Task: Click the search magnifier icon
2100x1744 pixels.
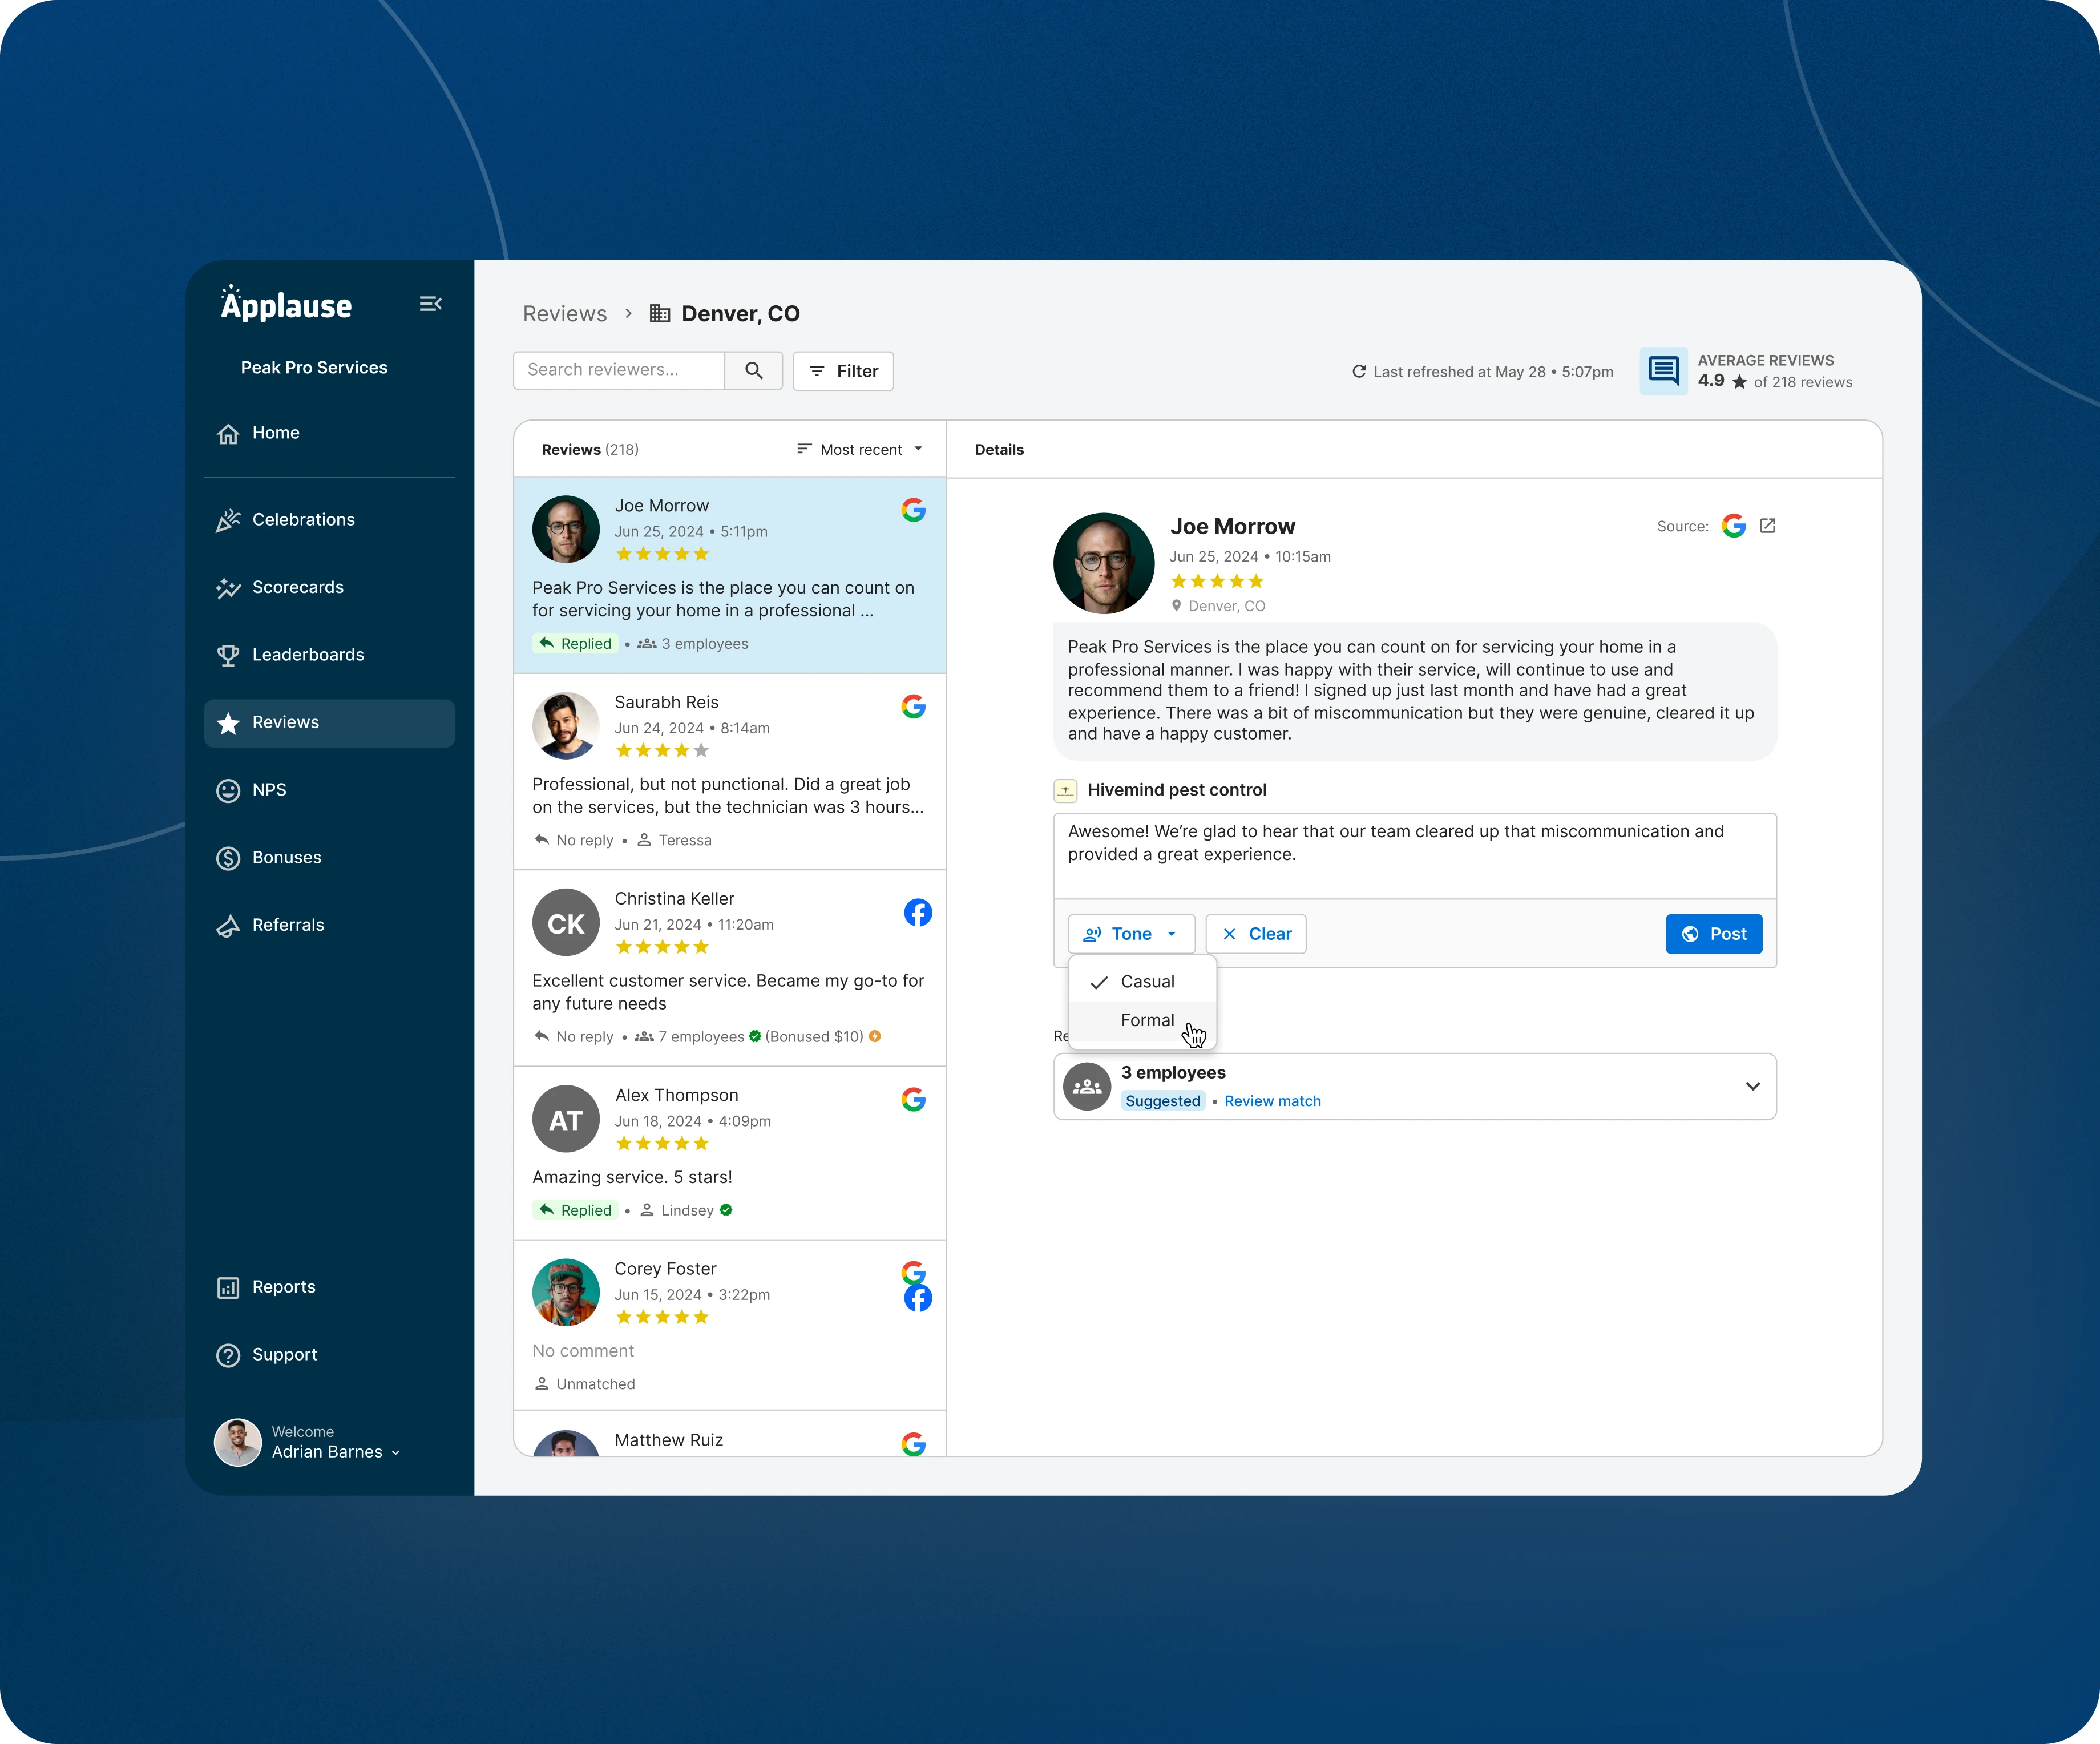Action: [x=754, y=371]
